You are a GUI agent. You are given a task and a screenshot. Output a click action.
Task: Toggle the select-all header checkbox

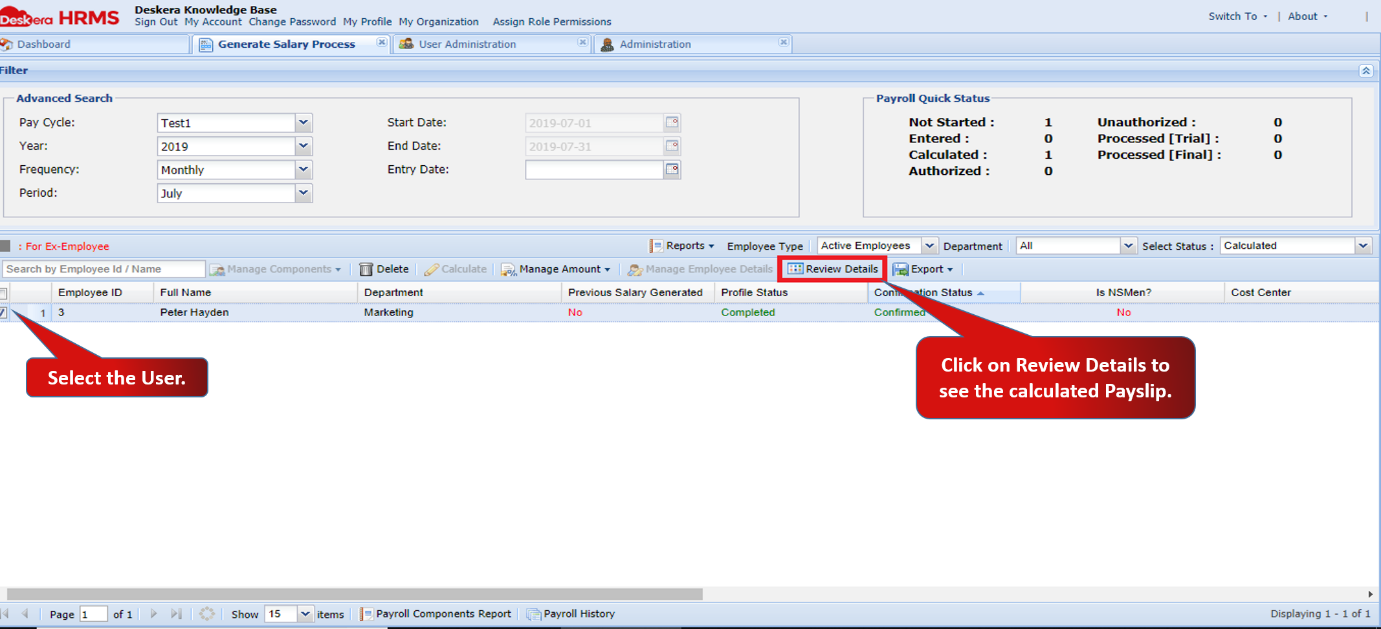pos(3,293)
